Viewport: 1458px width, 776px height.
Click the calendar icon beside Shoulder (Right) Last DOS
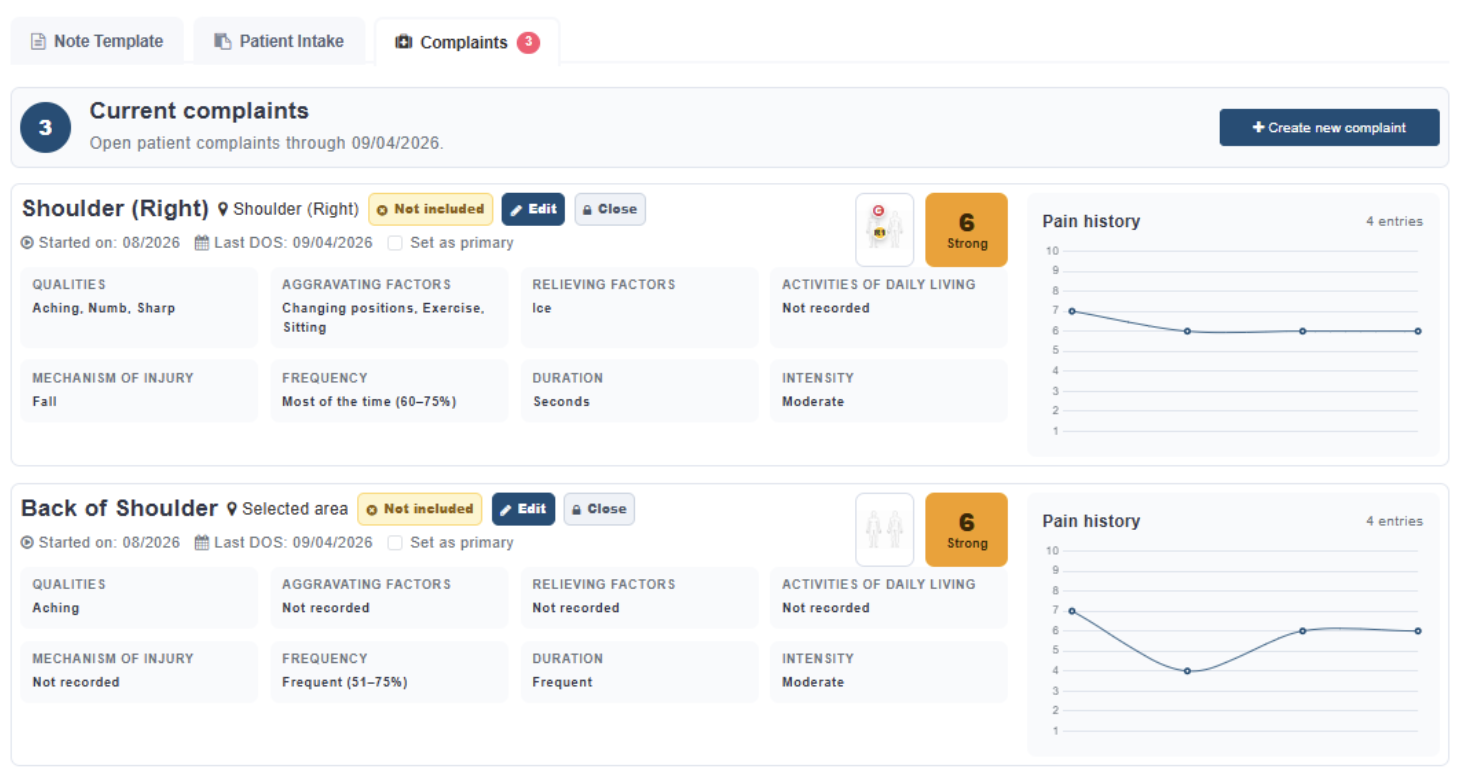(x=201, y=243)
